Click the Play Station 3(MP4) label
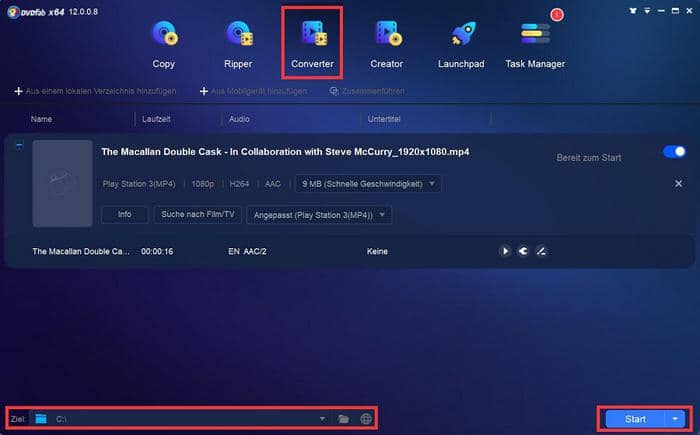Viewport: 700px width, 435px height. click(x=139, y=184)
